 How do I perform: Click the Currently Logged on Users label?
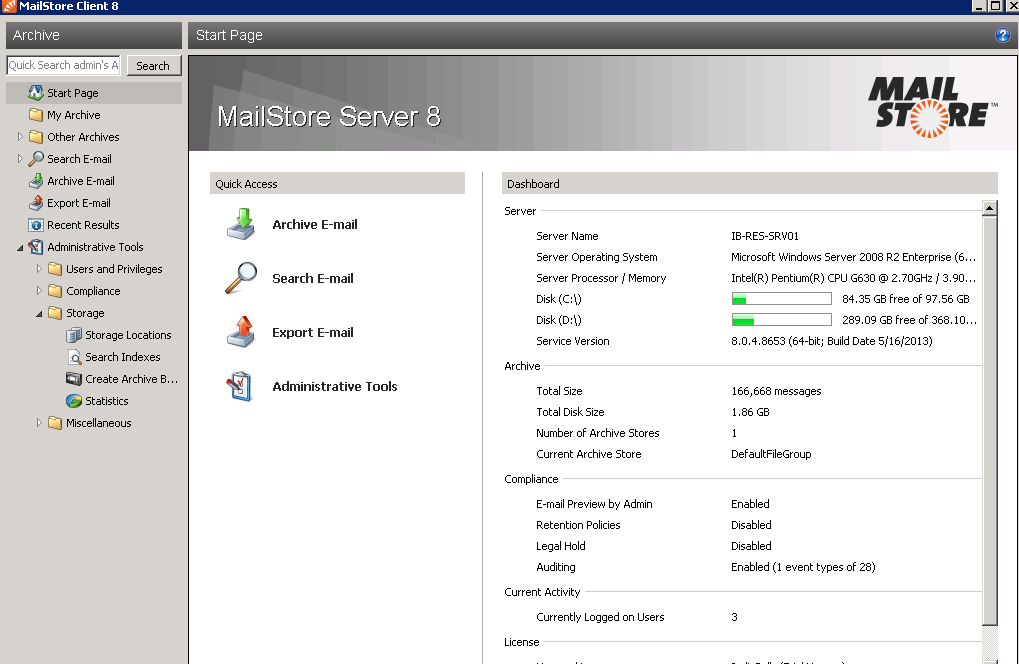(600, 617)
